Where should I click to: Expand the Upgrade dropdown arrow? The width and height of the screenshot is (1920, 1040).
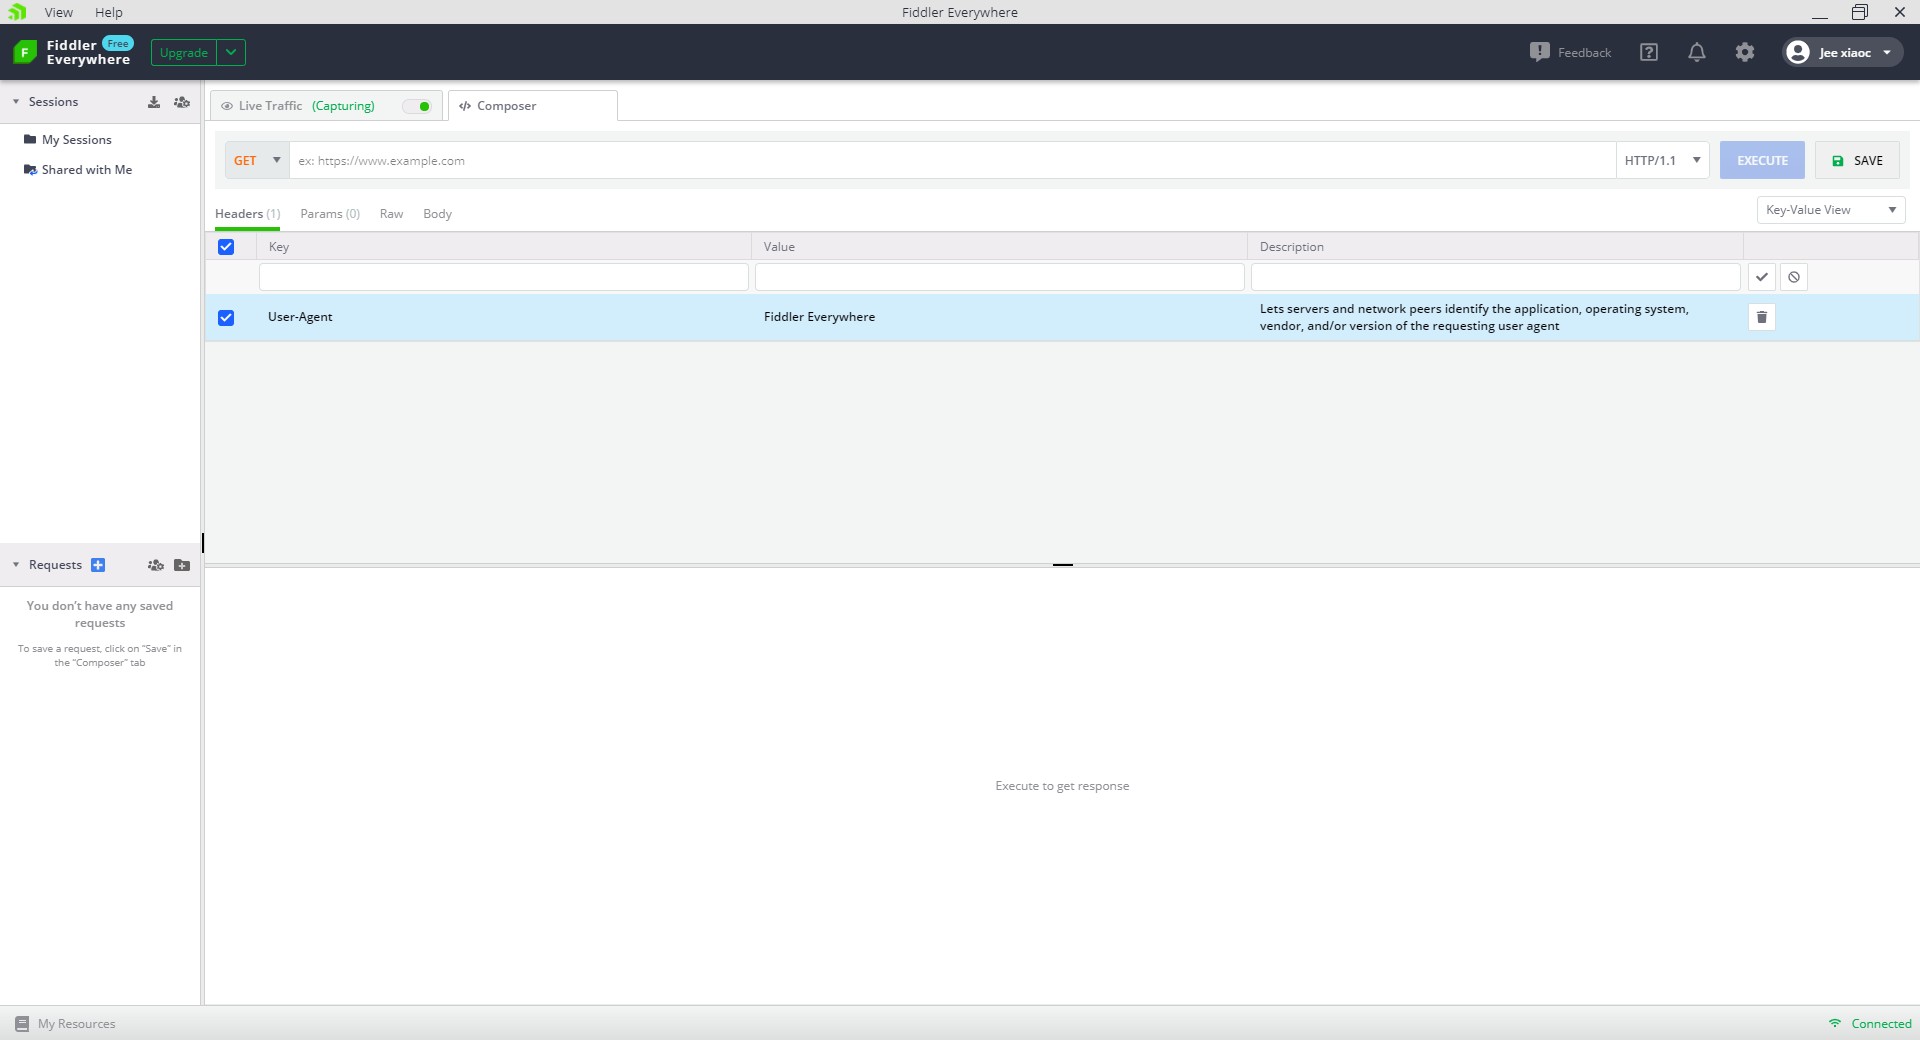(231, 52)
